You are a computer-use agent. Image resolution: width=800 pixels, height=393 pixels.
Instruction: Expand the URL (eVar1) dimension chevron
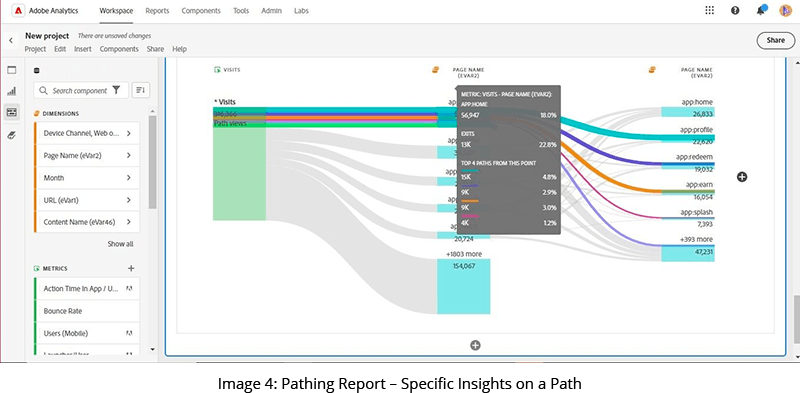(129, 200)
